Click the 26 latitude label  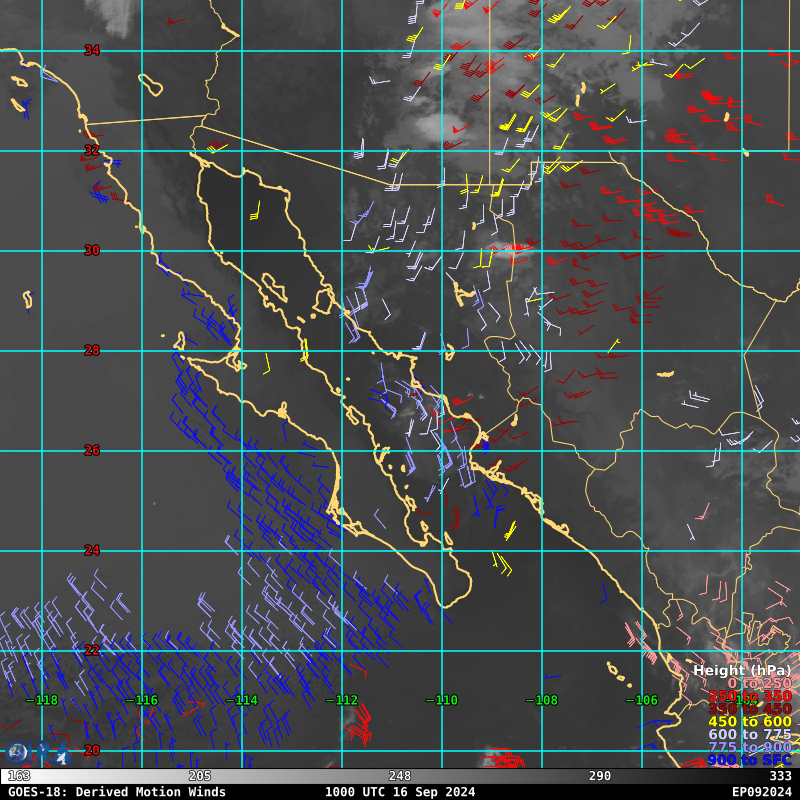(x=91, y=451)
